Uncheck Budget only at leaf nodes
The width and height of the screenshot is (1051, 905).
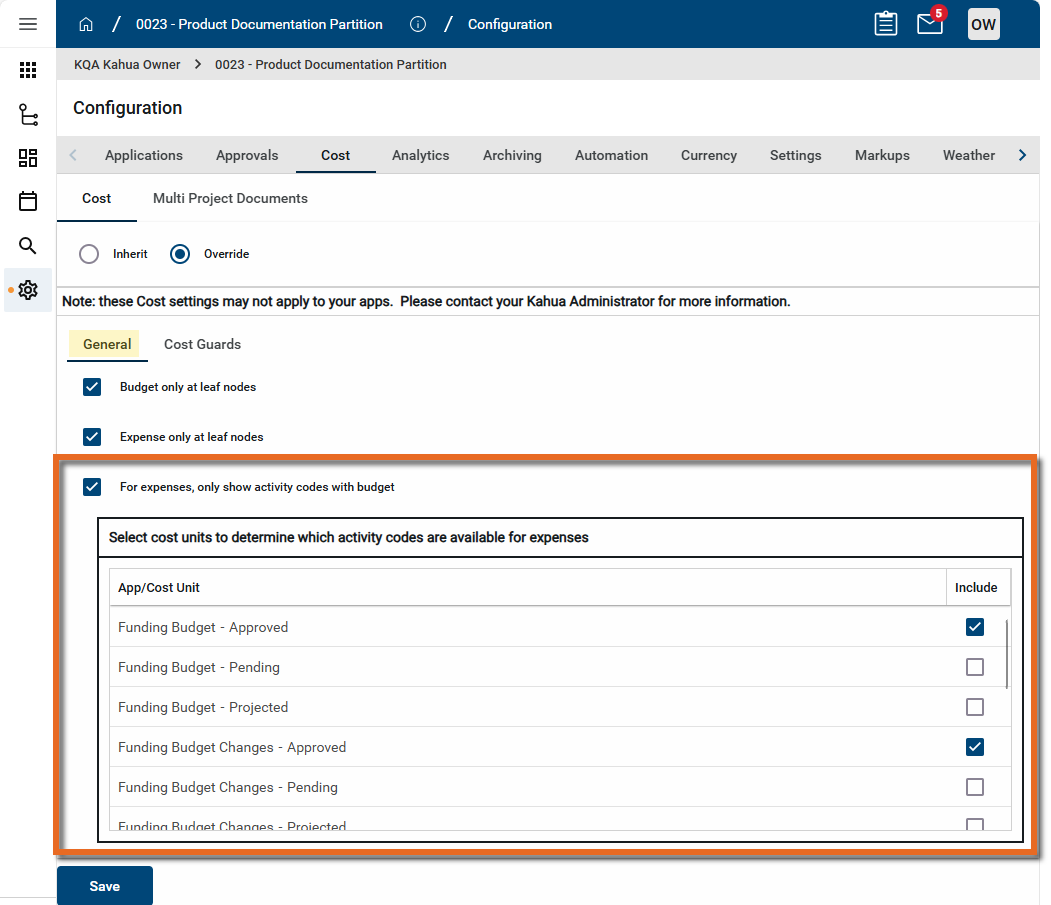[92, 387]
